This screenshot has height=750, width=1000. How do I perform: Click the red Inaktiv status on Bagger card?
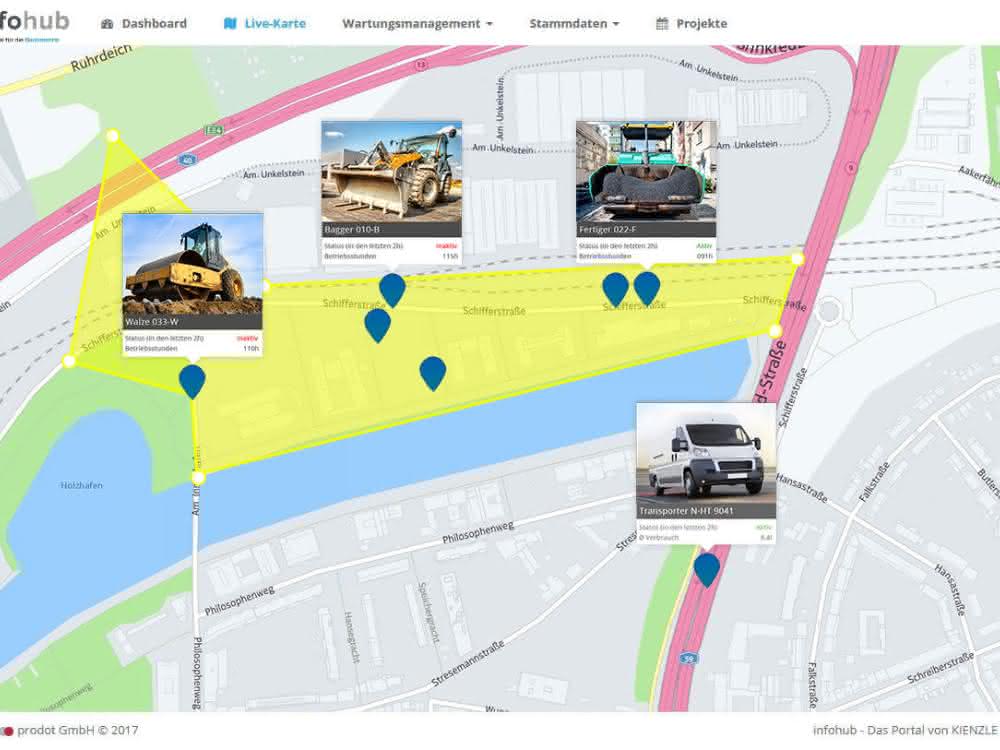click(446, 246)
